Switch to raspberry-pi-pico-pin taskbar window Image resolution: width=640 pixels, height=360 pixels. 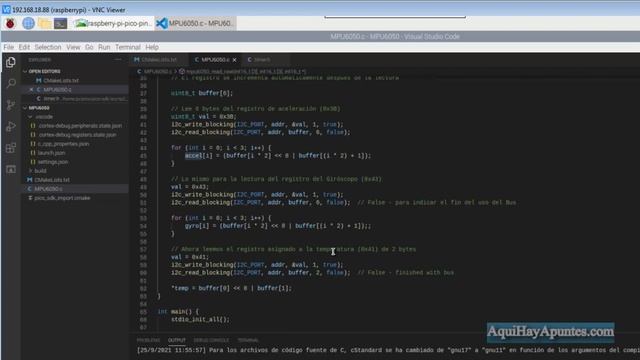[x=113, y=24]
